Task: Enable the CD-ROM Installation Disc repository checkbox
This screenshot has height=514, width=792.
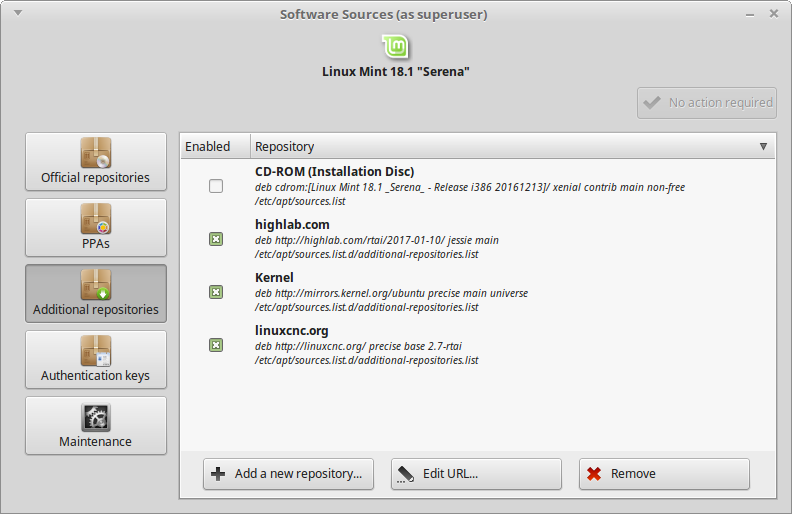Action: (216, 186)
